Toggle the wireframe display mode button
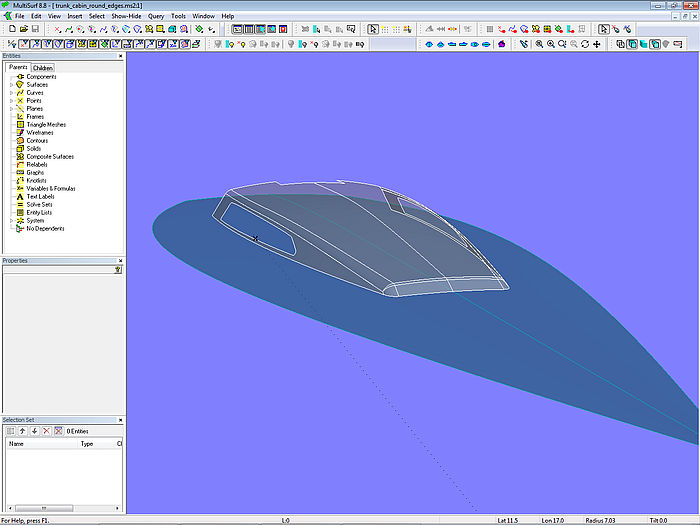The image size is (700, 525). 620,44
